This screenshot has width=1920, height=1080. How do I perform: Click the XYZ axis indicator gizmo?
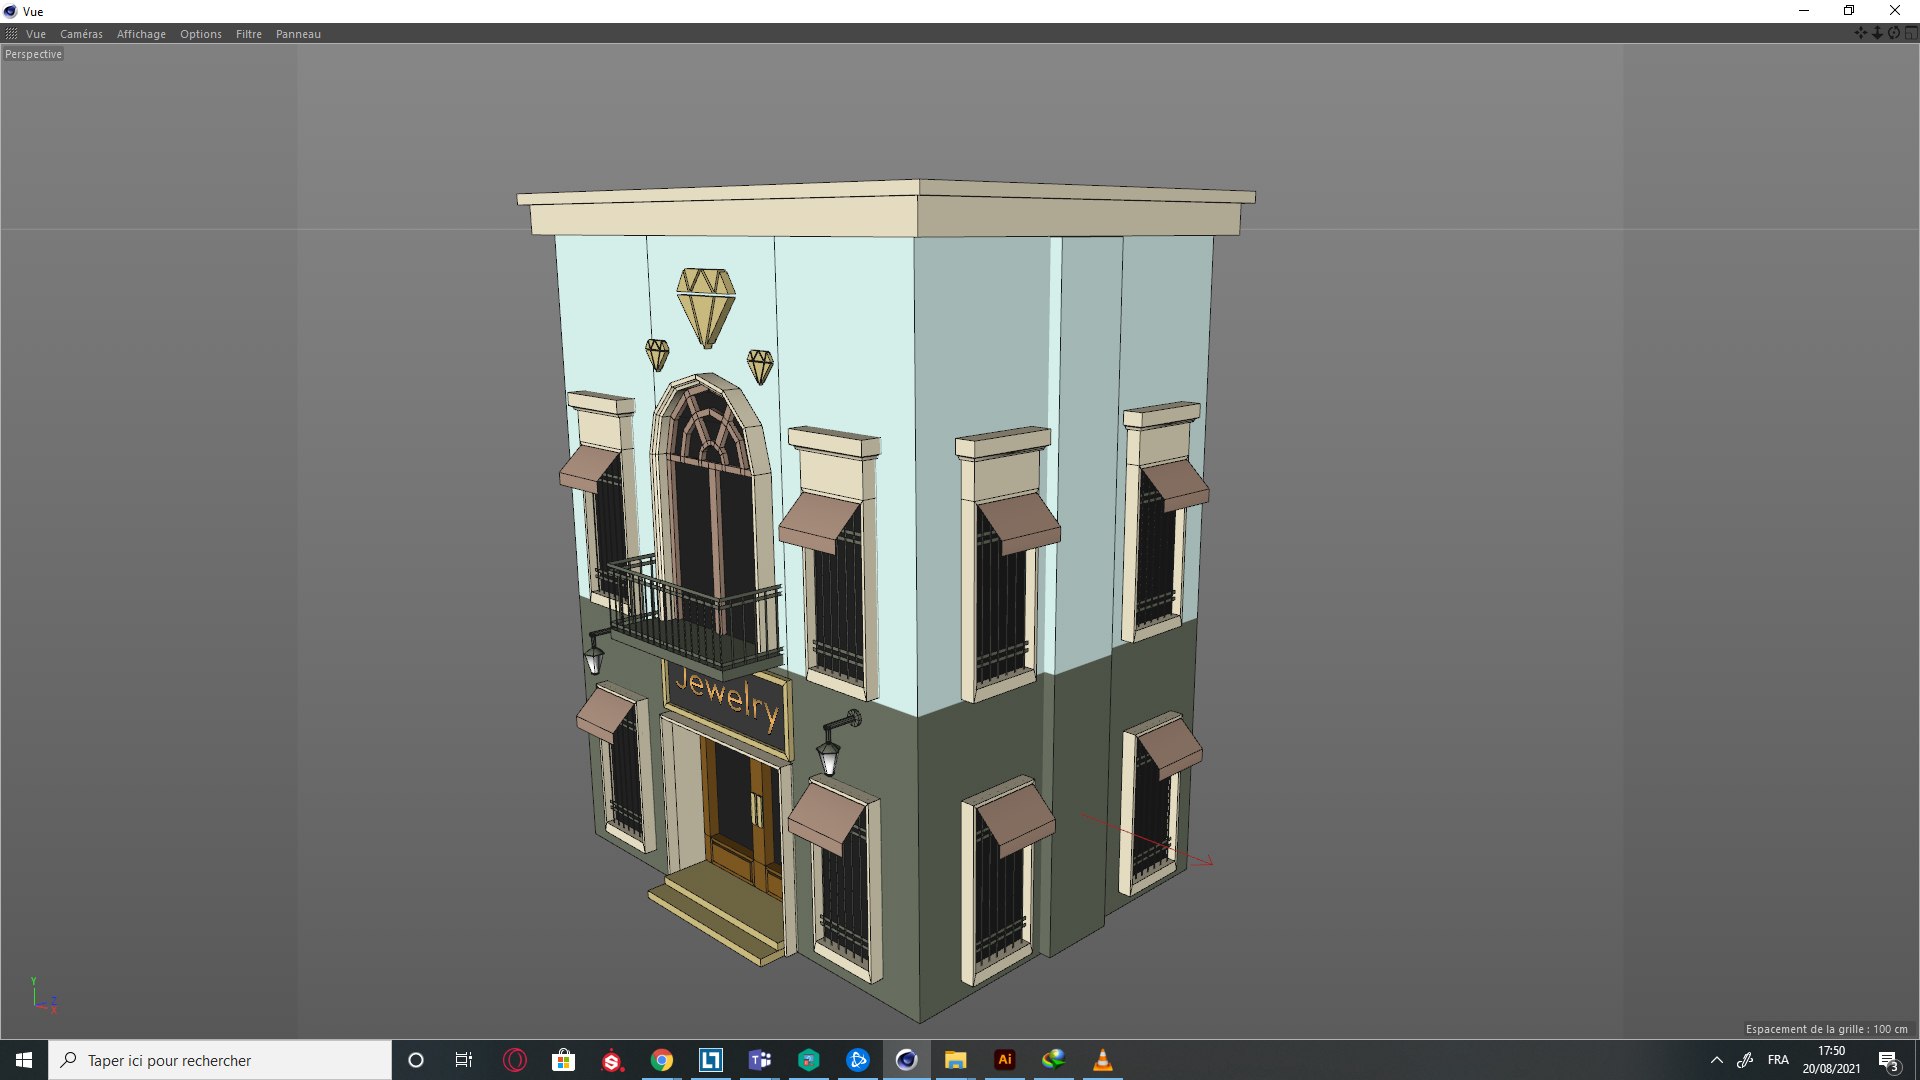(43, 996)
